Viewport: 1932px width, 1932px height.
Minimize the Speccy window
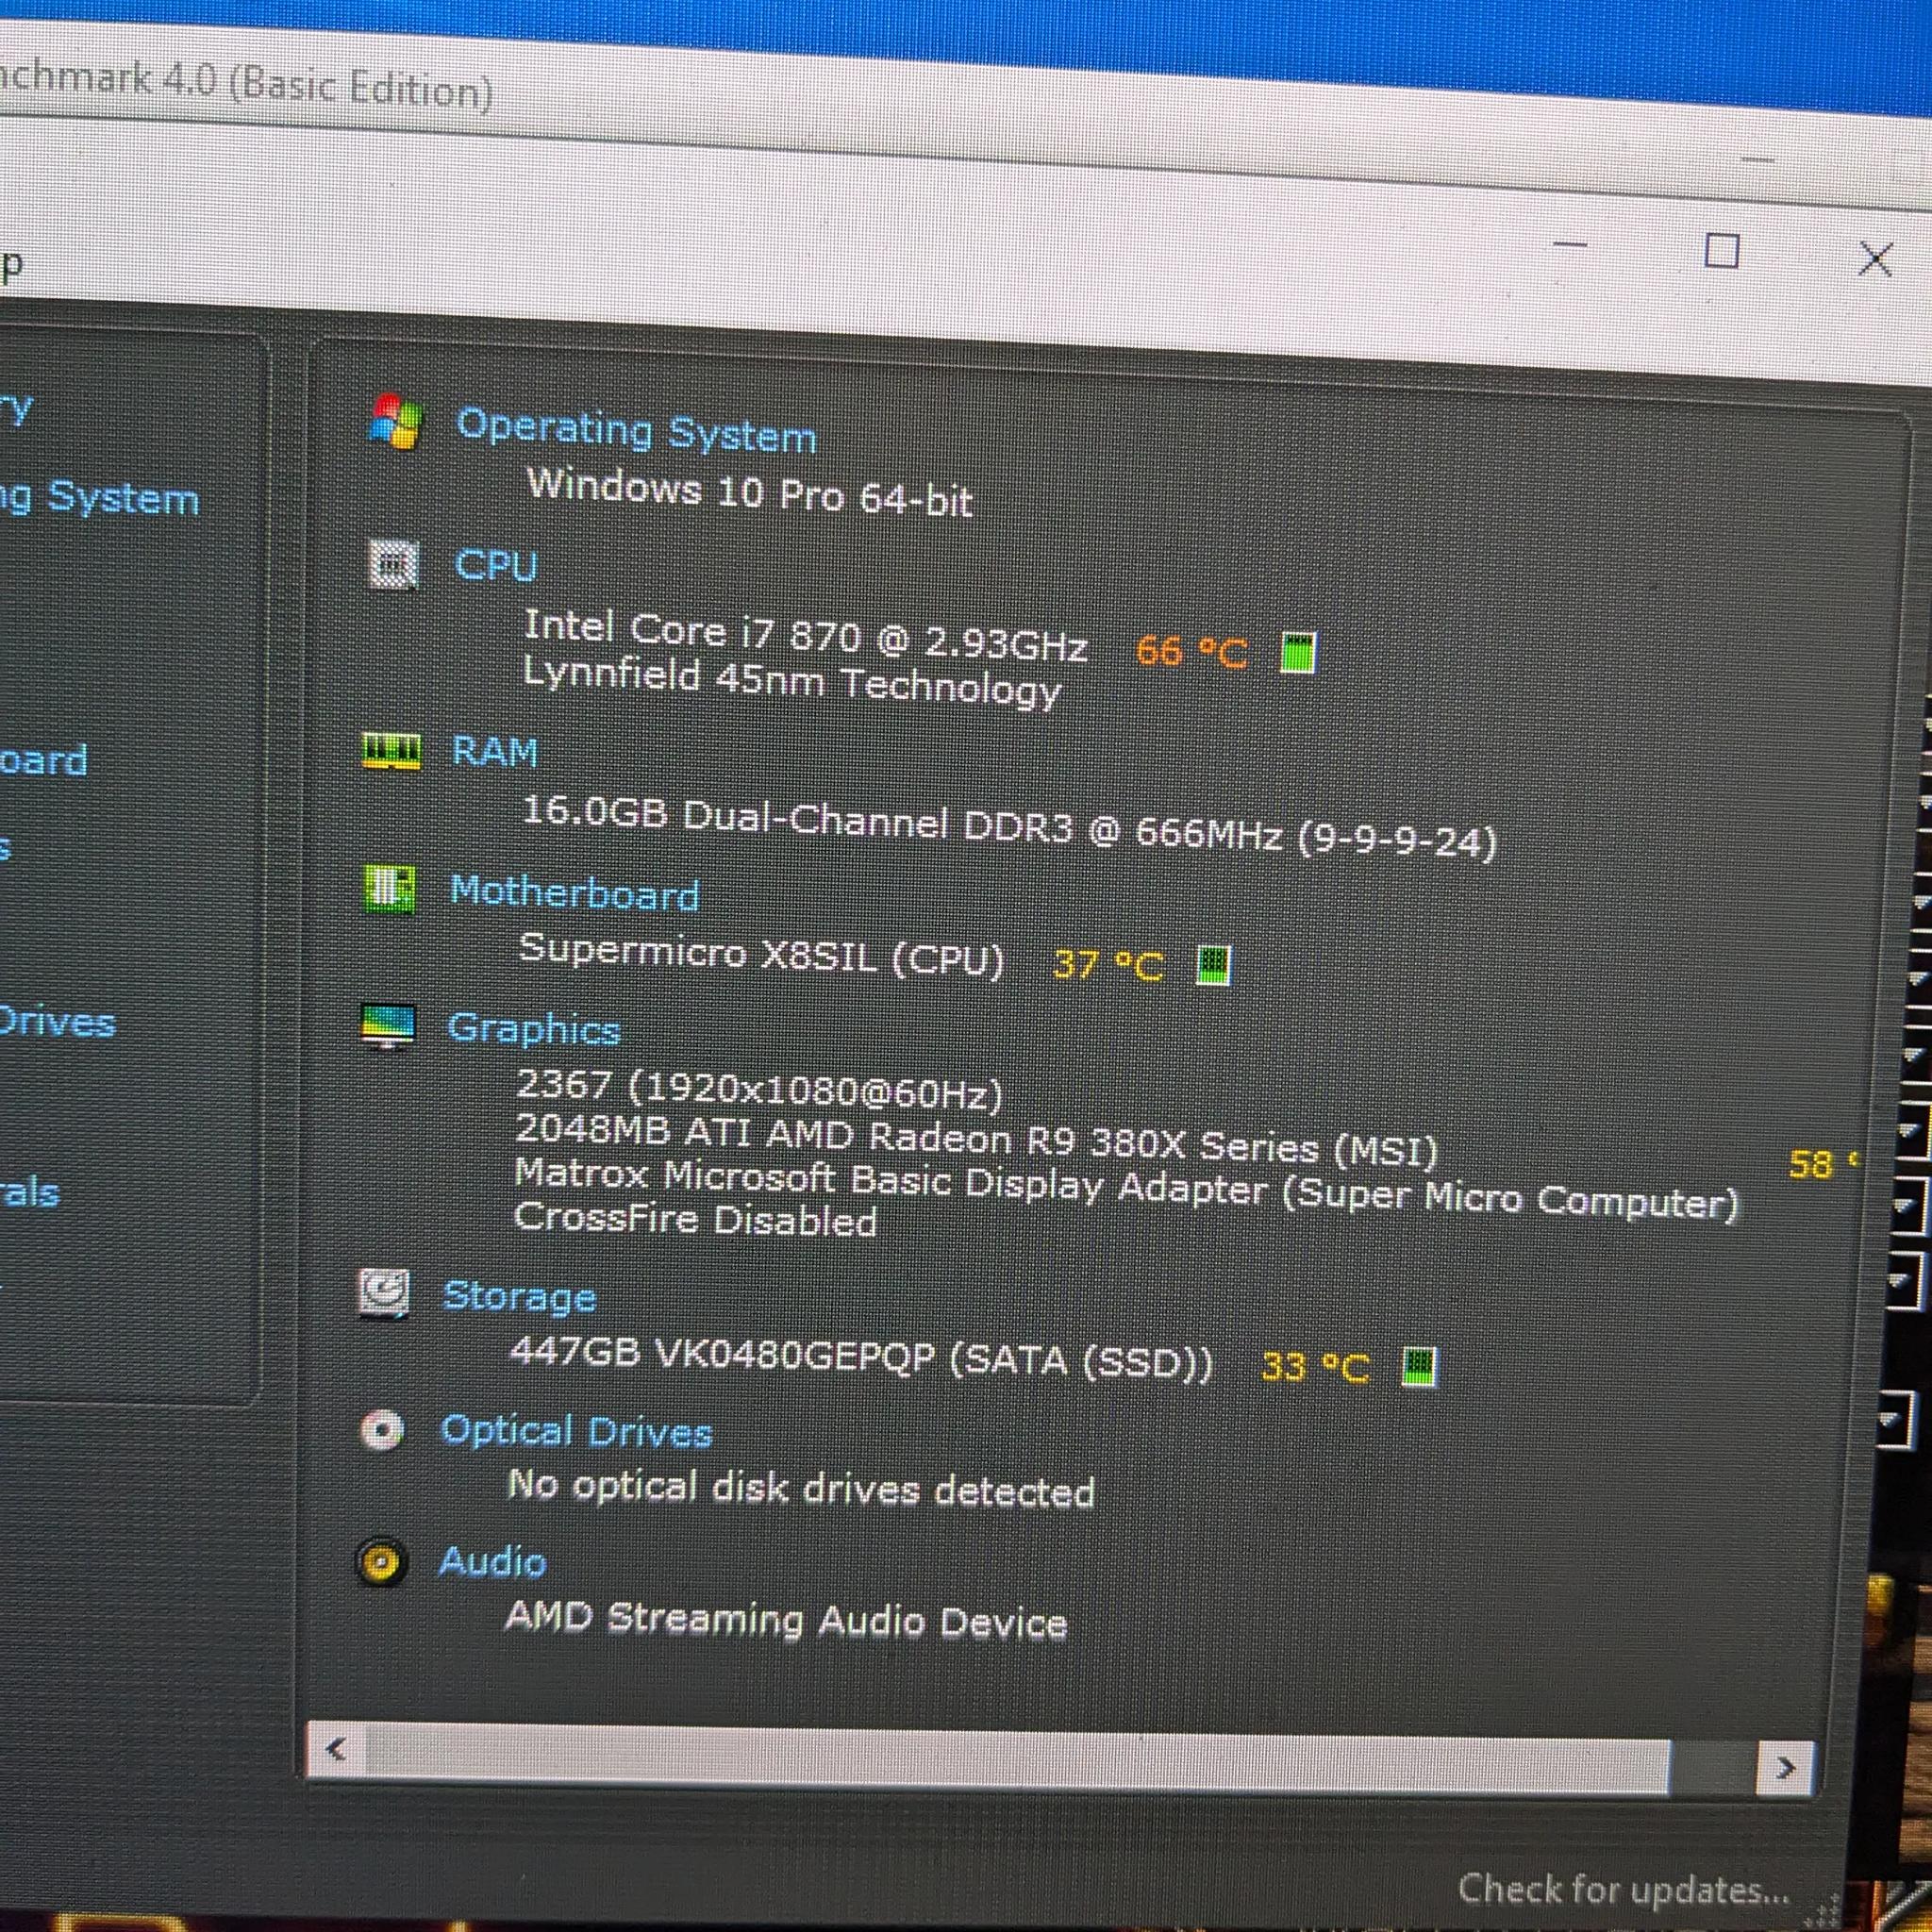click(1570, 244)
